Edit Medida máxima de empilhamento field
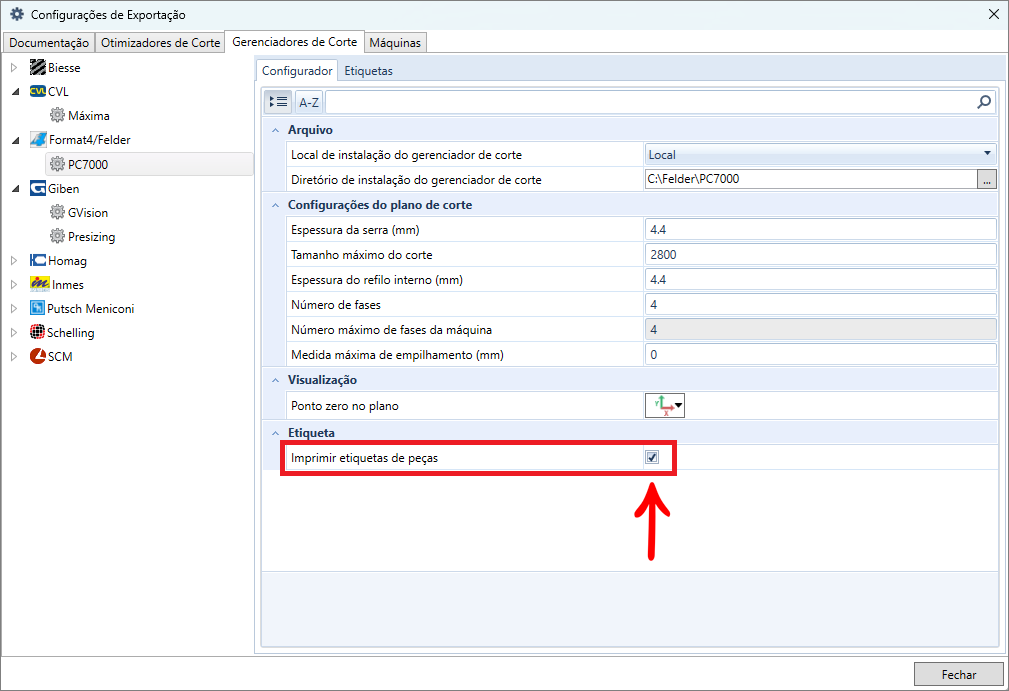Viewport: 1009px width, 691px height. tap(820, 355)
